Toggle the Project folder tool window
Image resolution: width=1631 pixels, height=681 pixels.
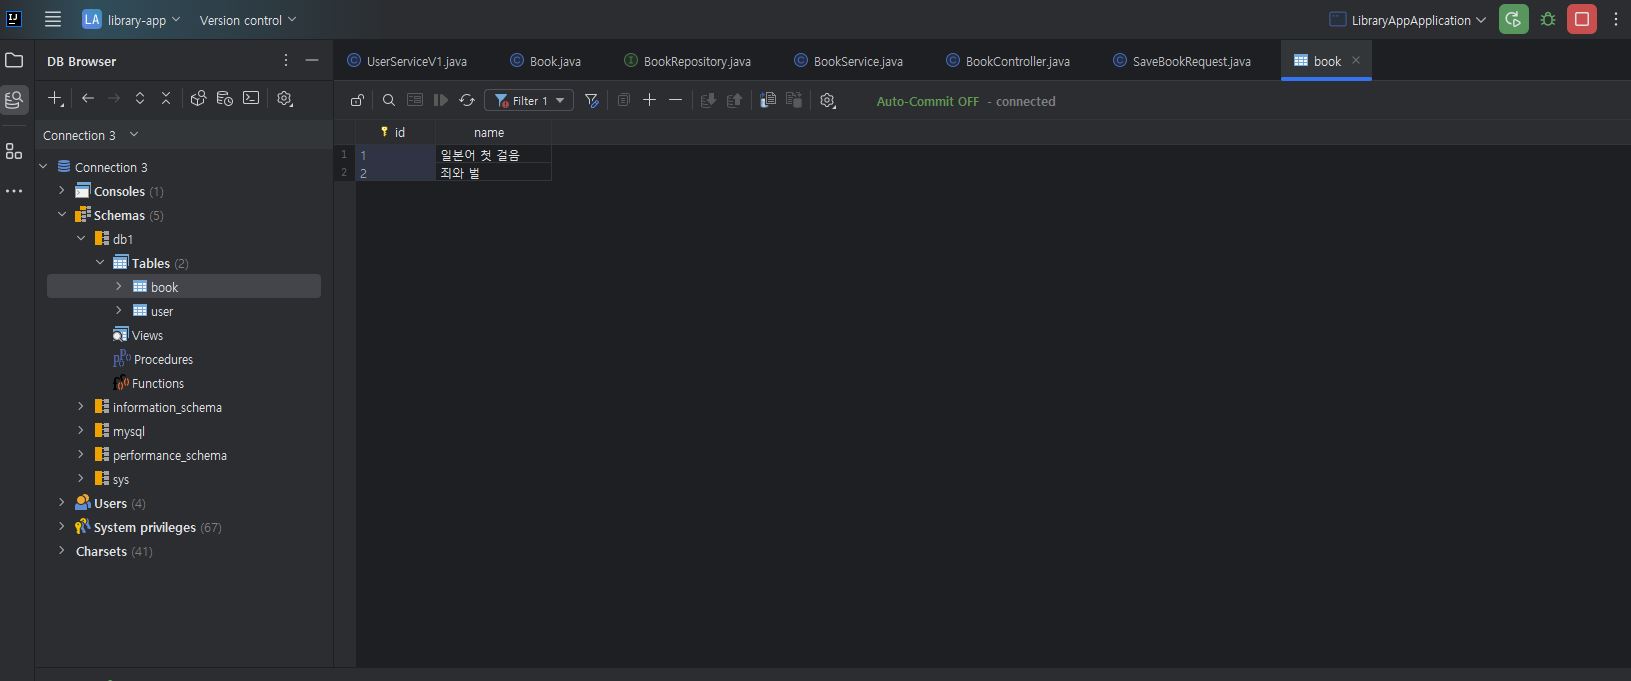point(14,60)
